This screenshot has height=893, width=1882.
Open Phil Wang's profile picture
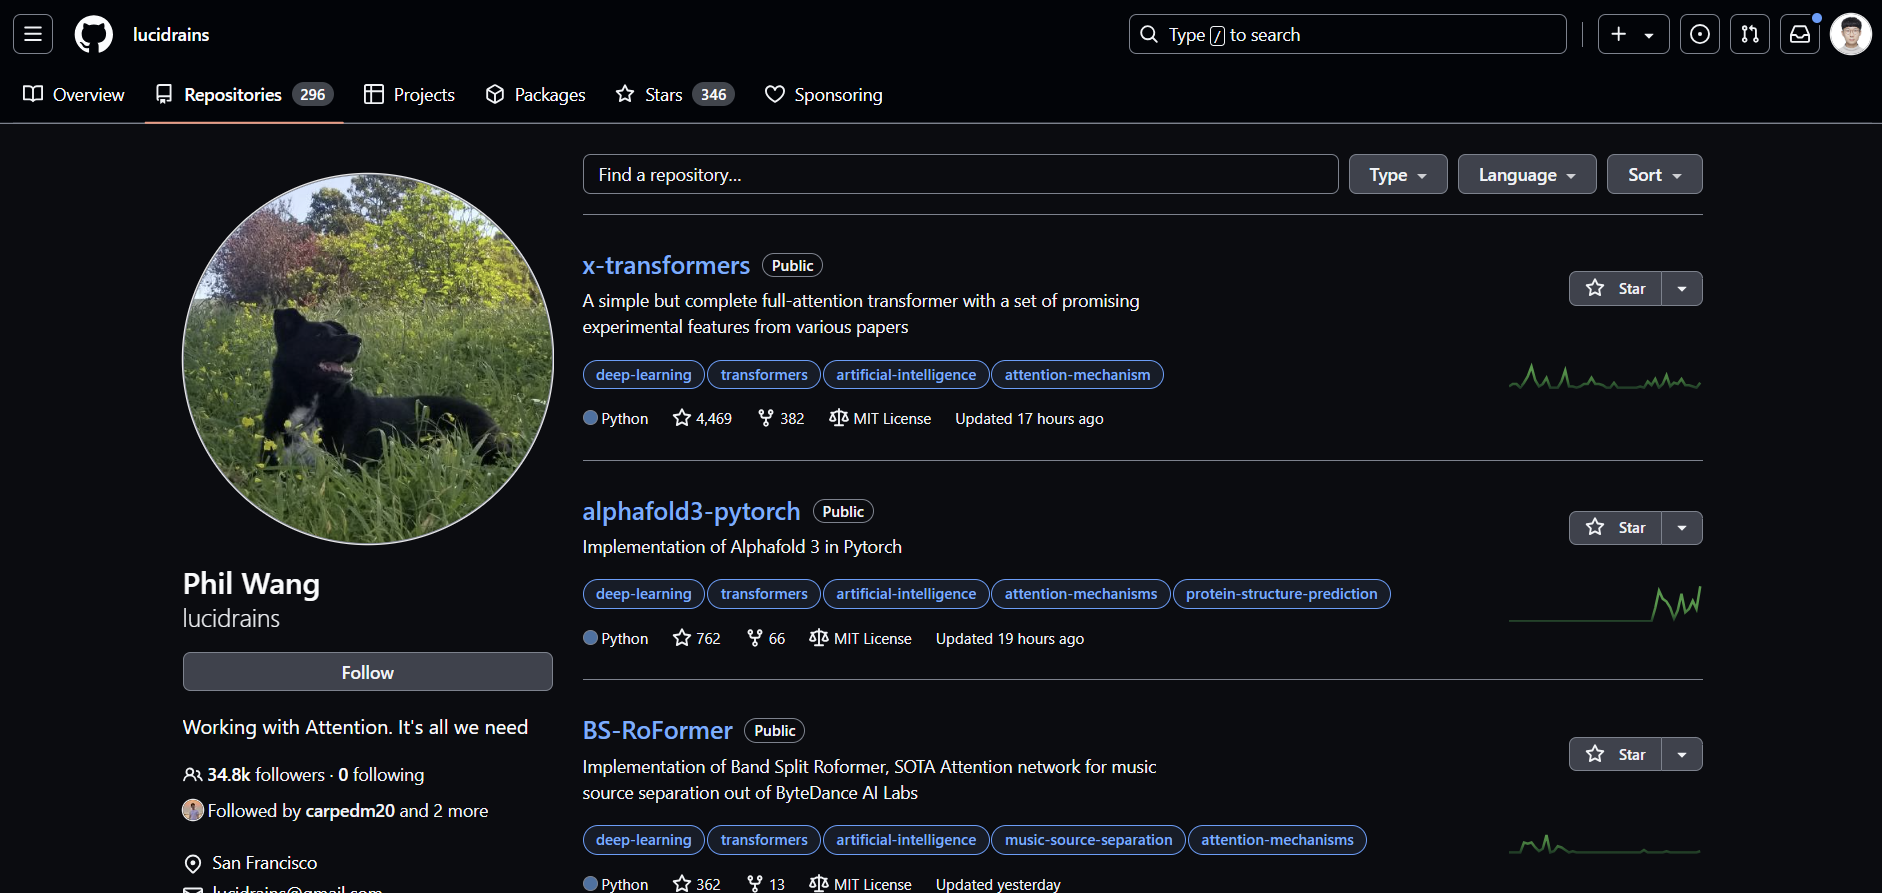pyautogui.click(x=368, y=359)
